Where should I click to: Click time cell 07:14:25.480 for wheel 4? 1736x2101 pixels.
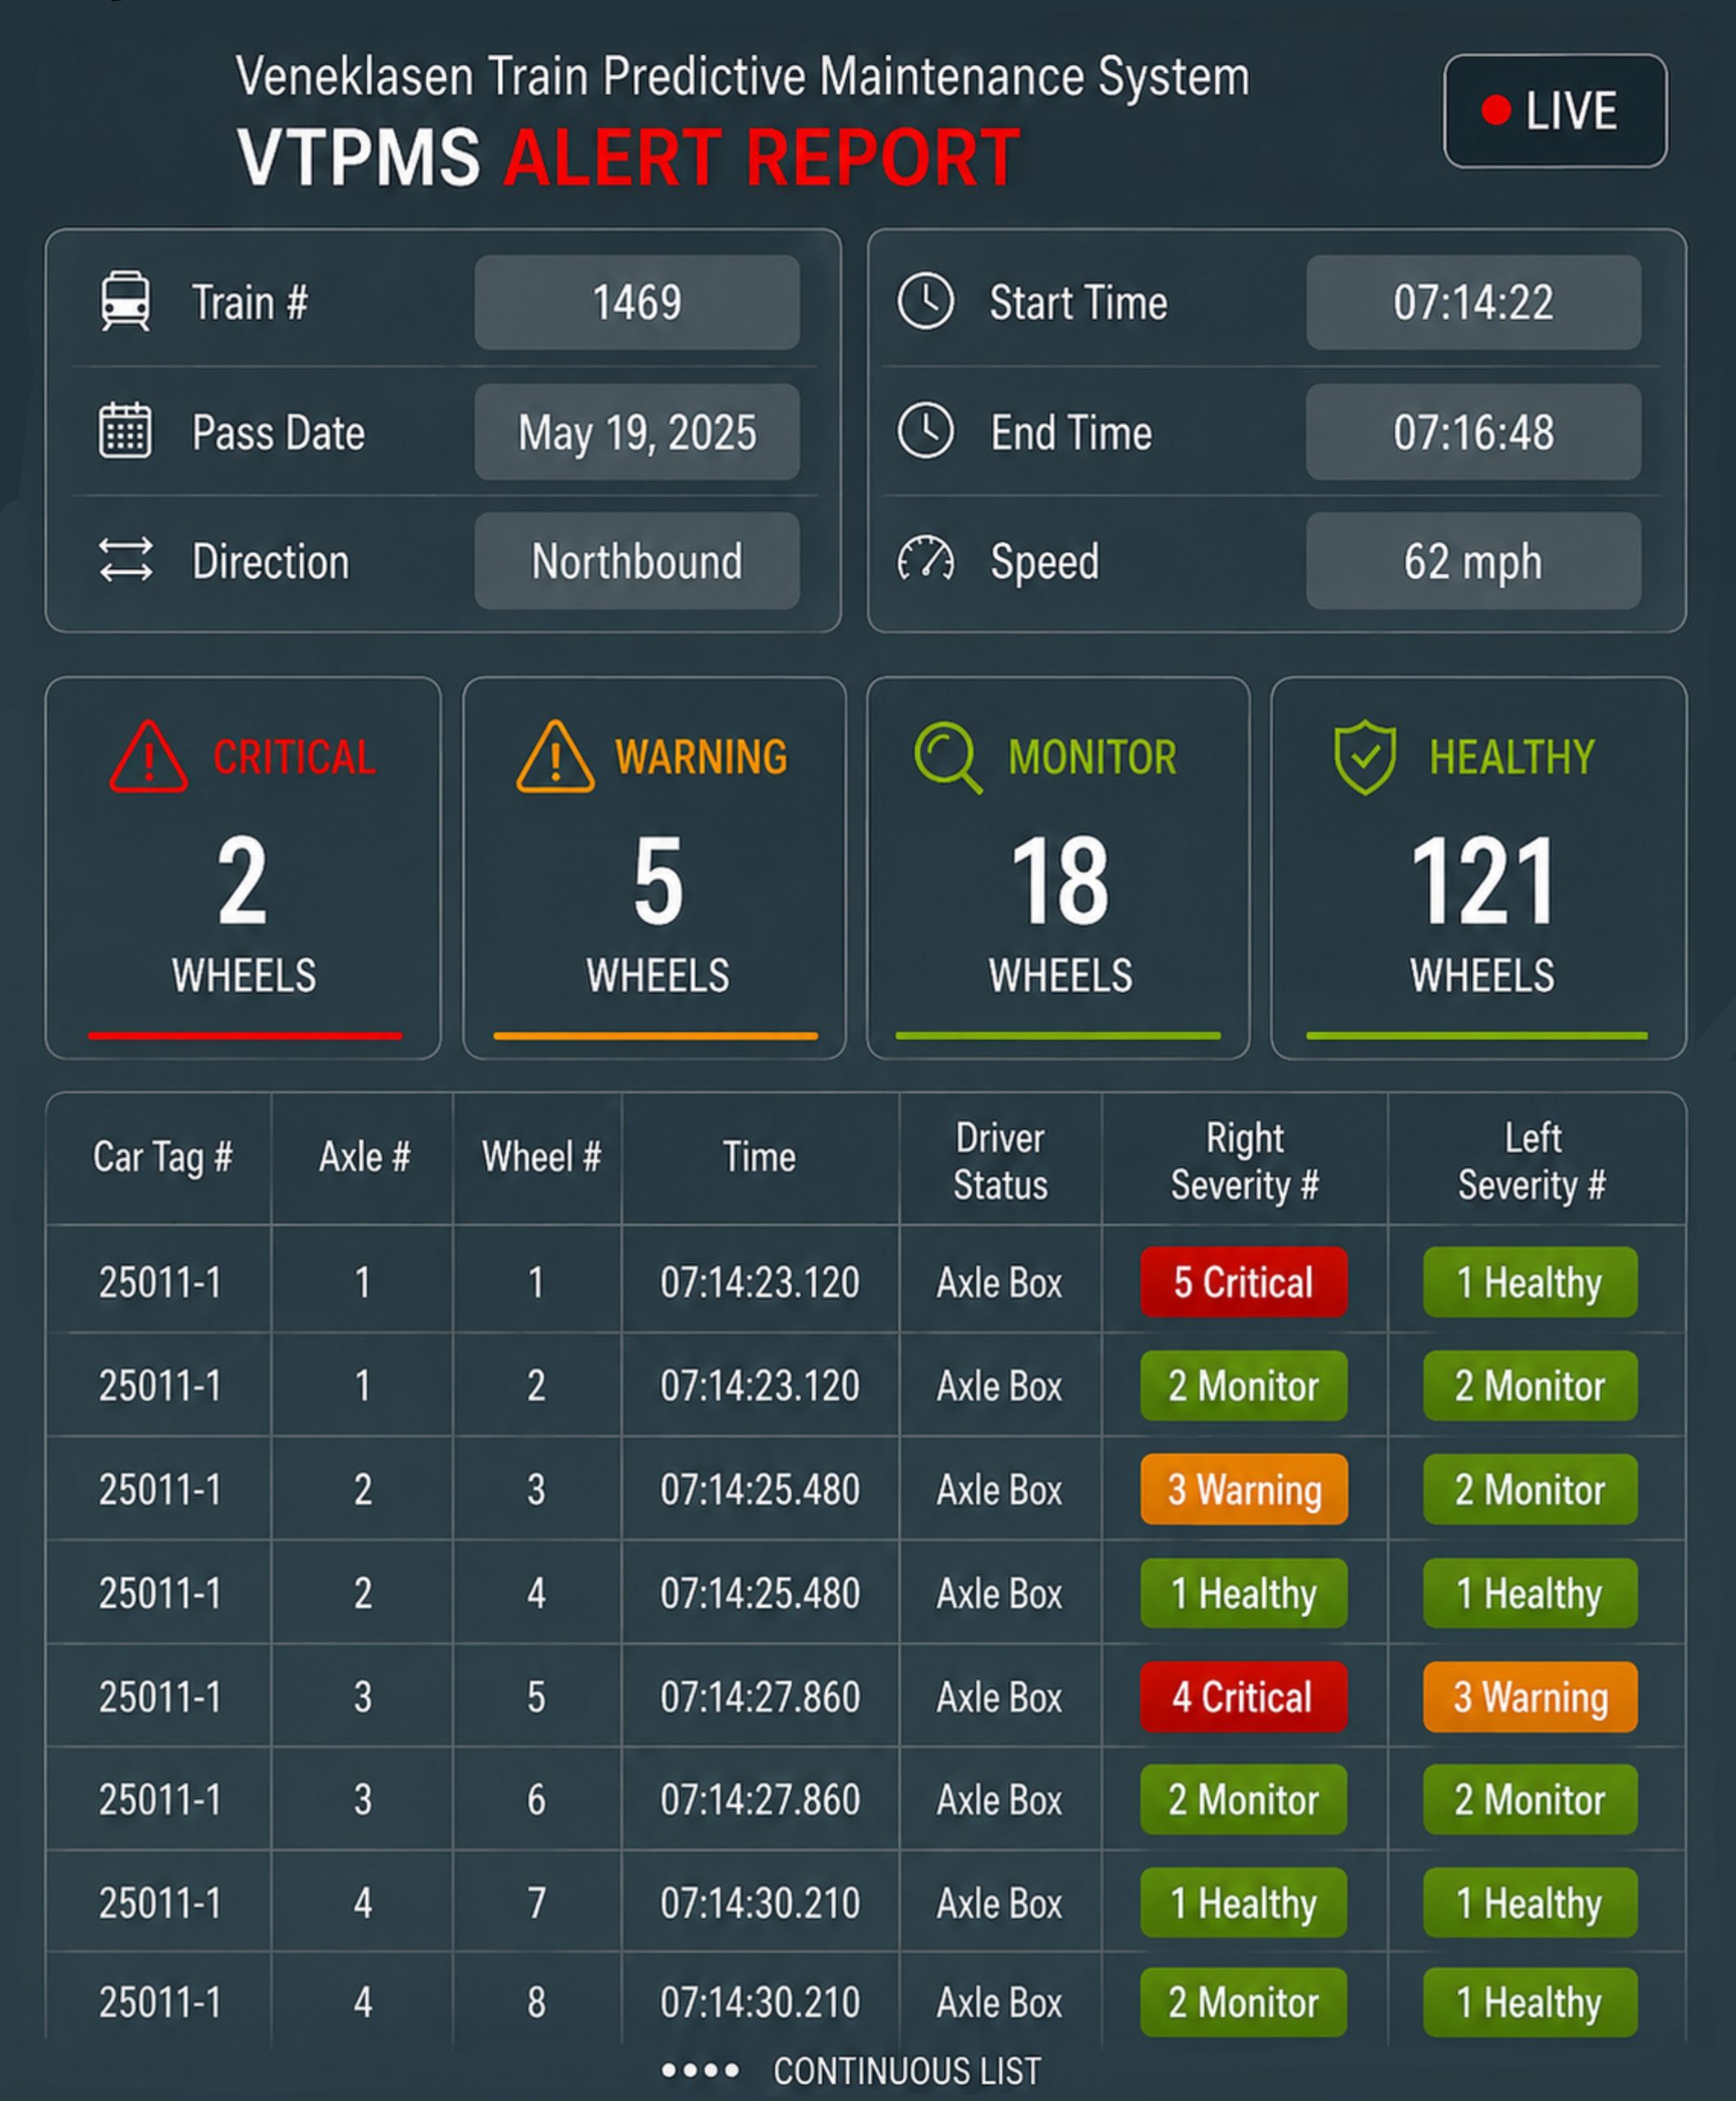click(x=760, y=1593)
